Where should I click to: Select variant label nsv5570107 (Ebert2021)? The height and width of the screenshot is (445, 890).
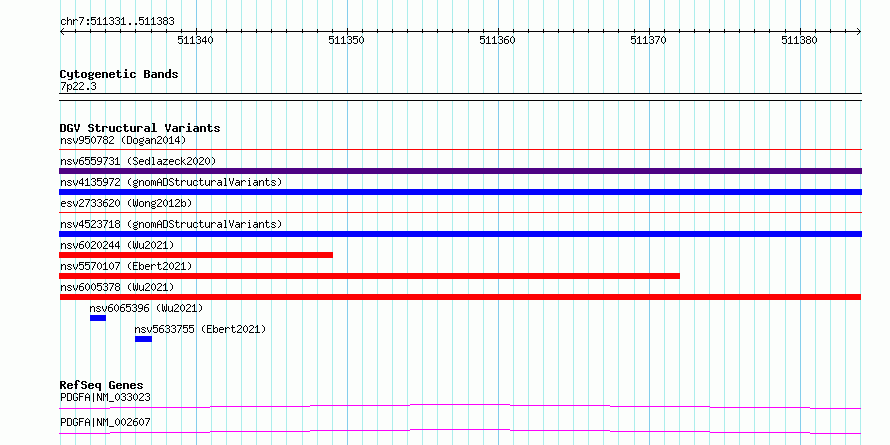pos(126,266)
